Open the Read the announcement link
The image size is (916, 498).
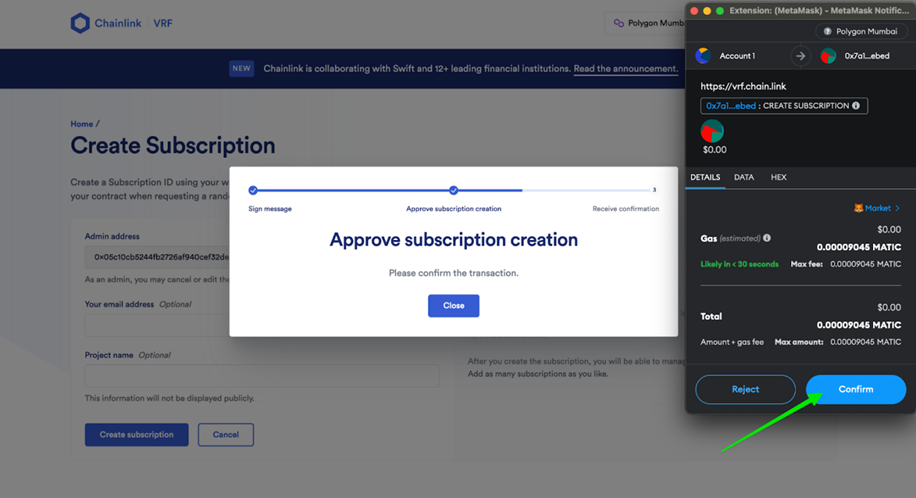(x=626, y=69)
